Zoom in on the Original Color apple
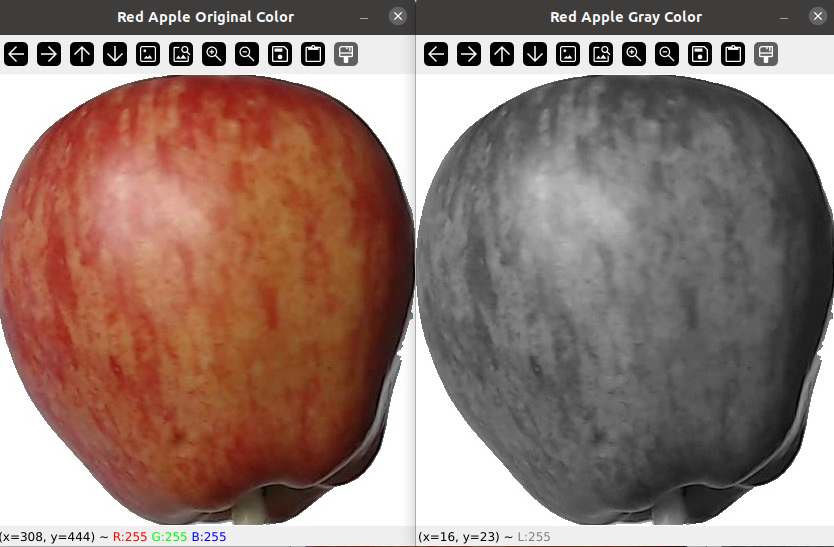 click(x=214, y=54)
